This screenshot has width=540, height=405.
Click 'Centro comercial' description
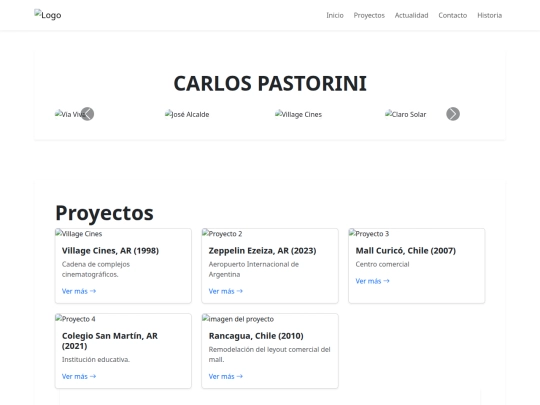tap(382, 264)
